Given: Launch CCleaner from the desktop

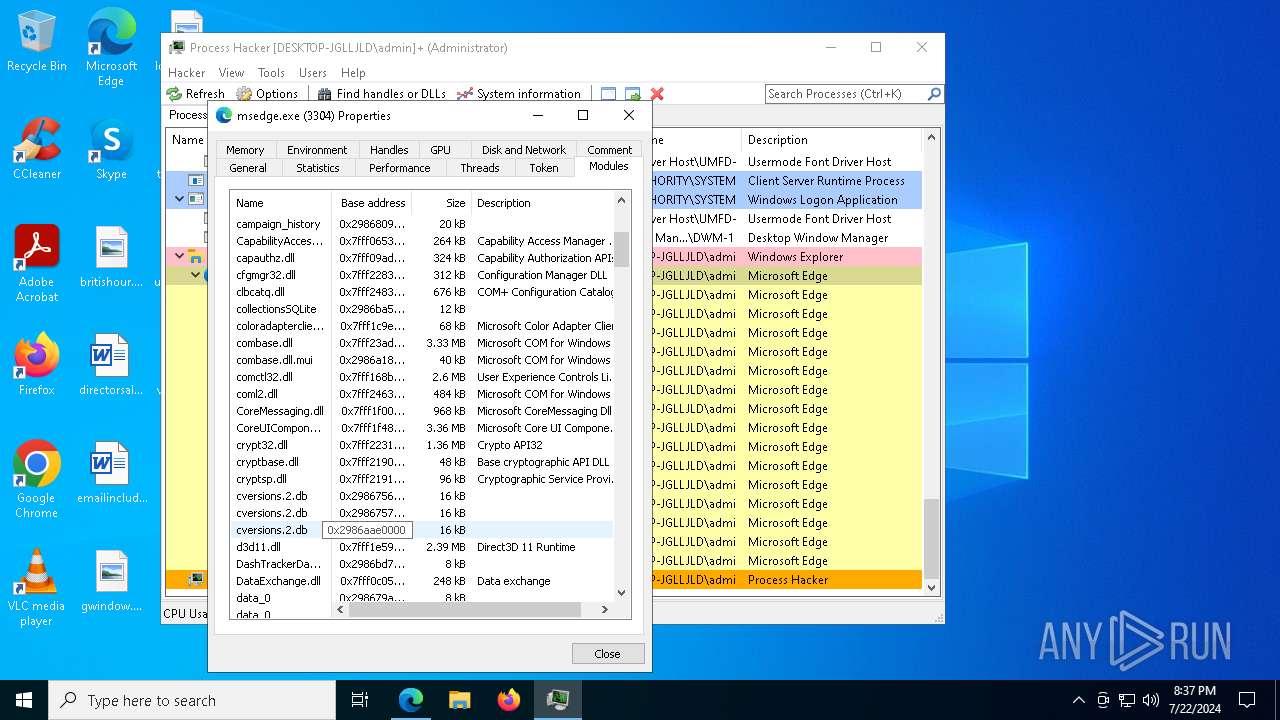Looking at the screenshot, I should [37, 149].
